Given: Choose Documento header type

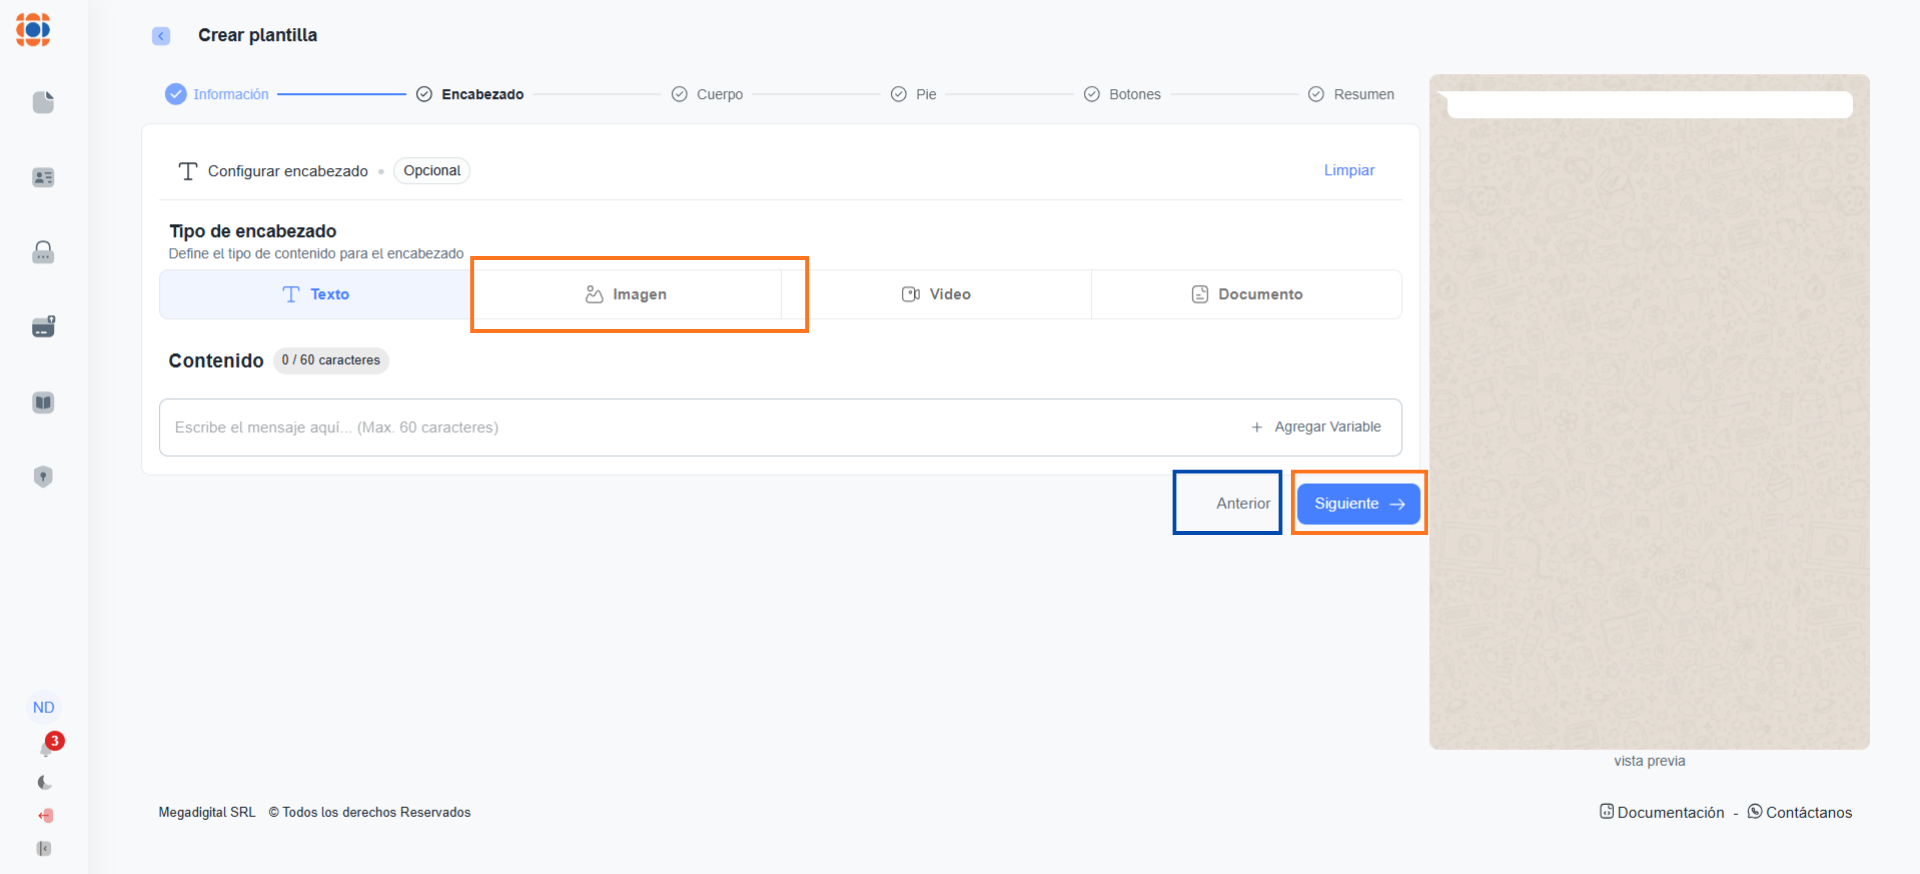Looking at the screenshot, I should click(x=1246, y=294).
